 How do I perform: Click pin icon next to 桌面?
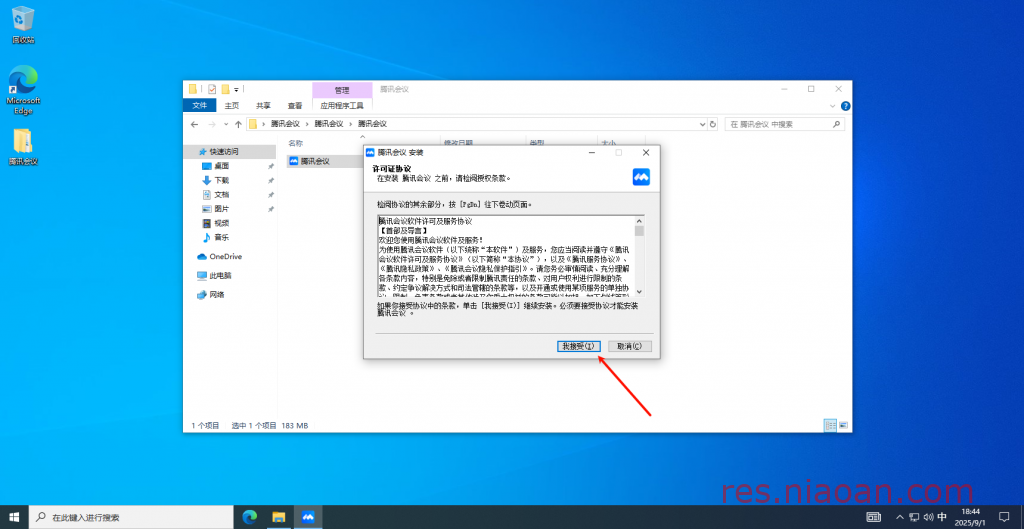[270, 167]
